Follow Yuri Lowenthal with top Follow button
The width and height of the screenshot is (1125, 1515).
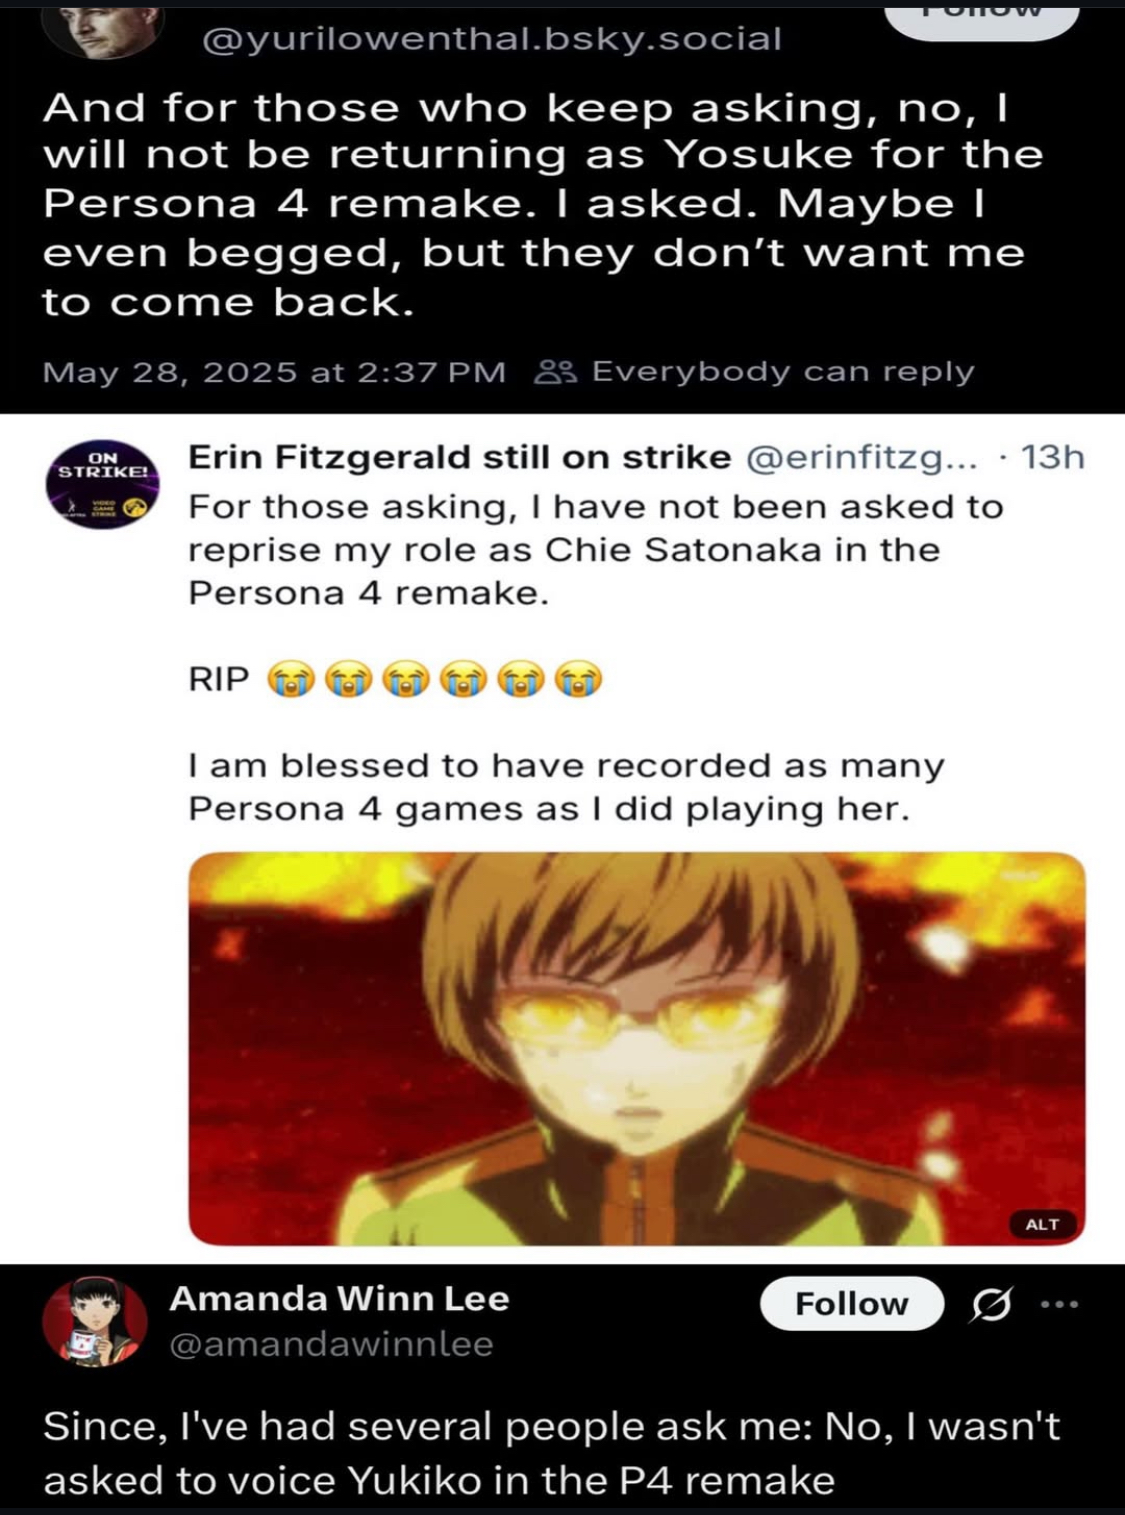coord(982,22)
